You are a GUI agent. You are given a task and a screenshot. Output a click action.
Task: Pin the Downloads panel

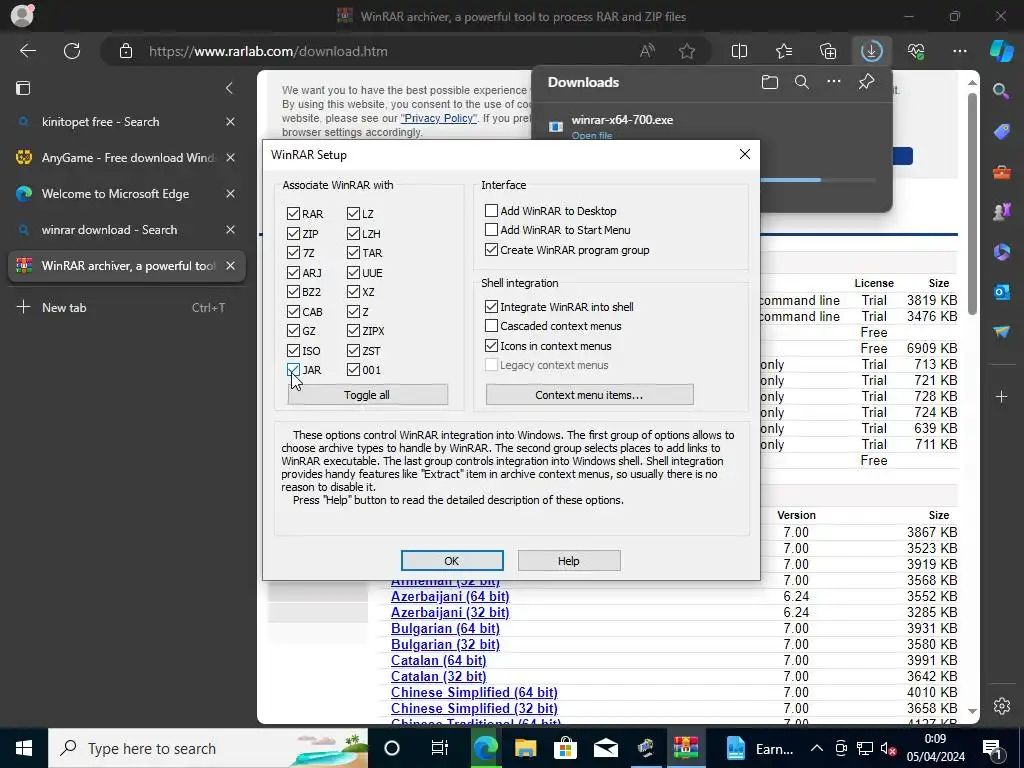click(866, 82)
